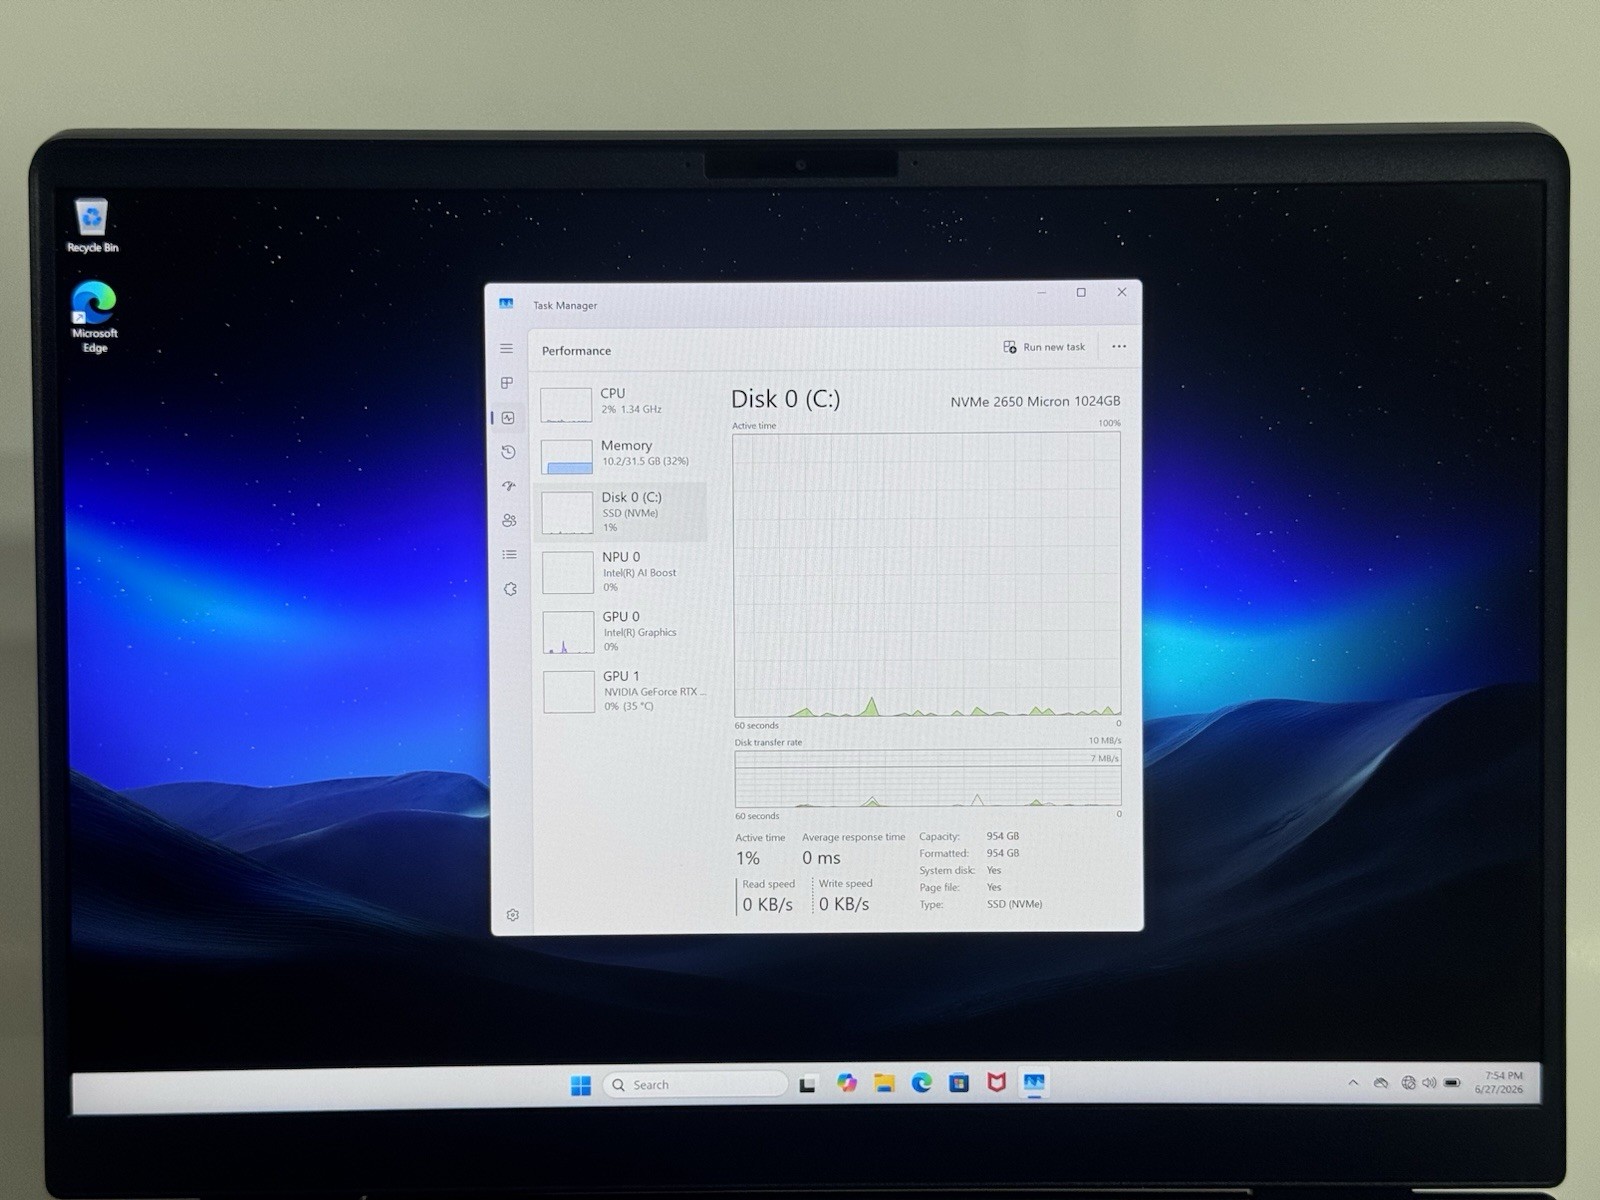The width and height of the screenshot is (1600, 1200).
Task: Open the Services page icon
Action: 510,589
